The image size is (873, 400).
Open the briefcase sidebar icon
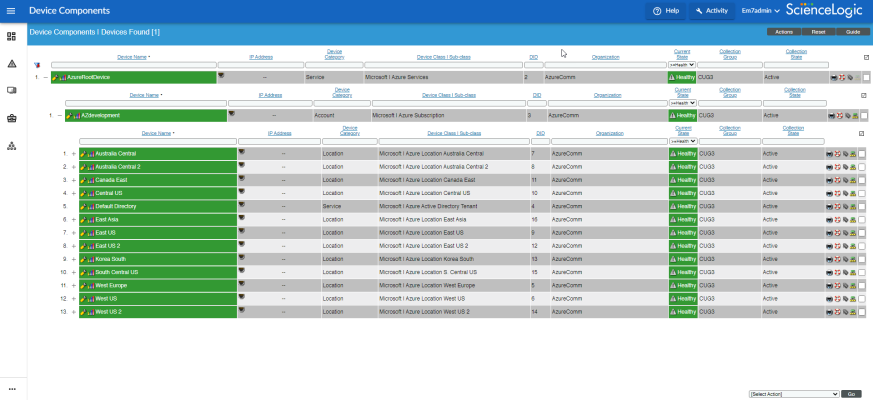pos(11,118)
